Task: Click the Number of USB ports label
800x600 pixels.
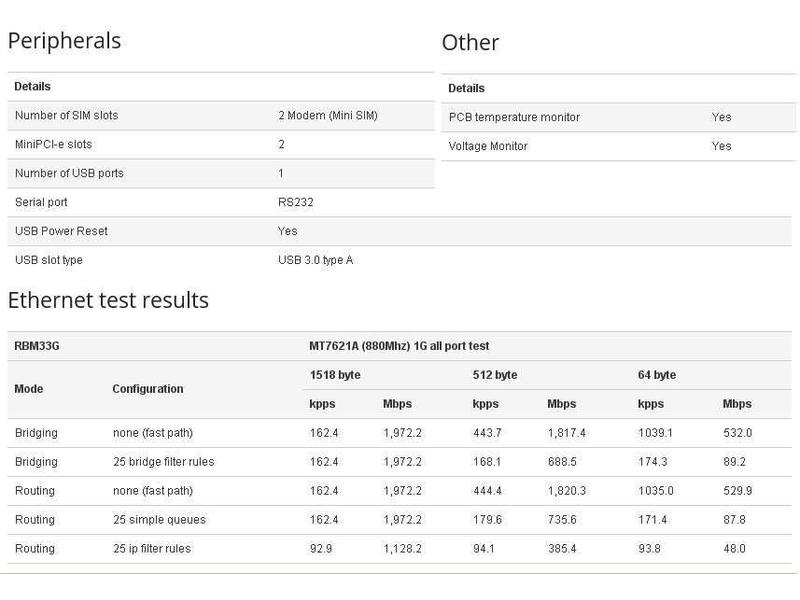Action: (x=69, y=174)
